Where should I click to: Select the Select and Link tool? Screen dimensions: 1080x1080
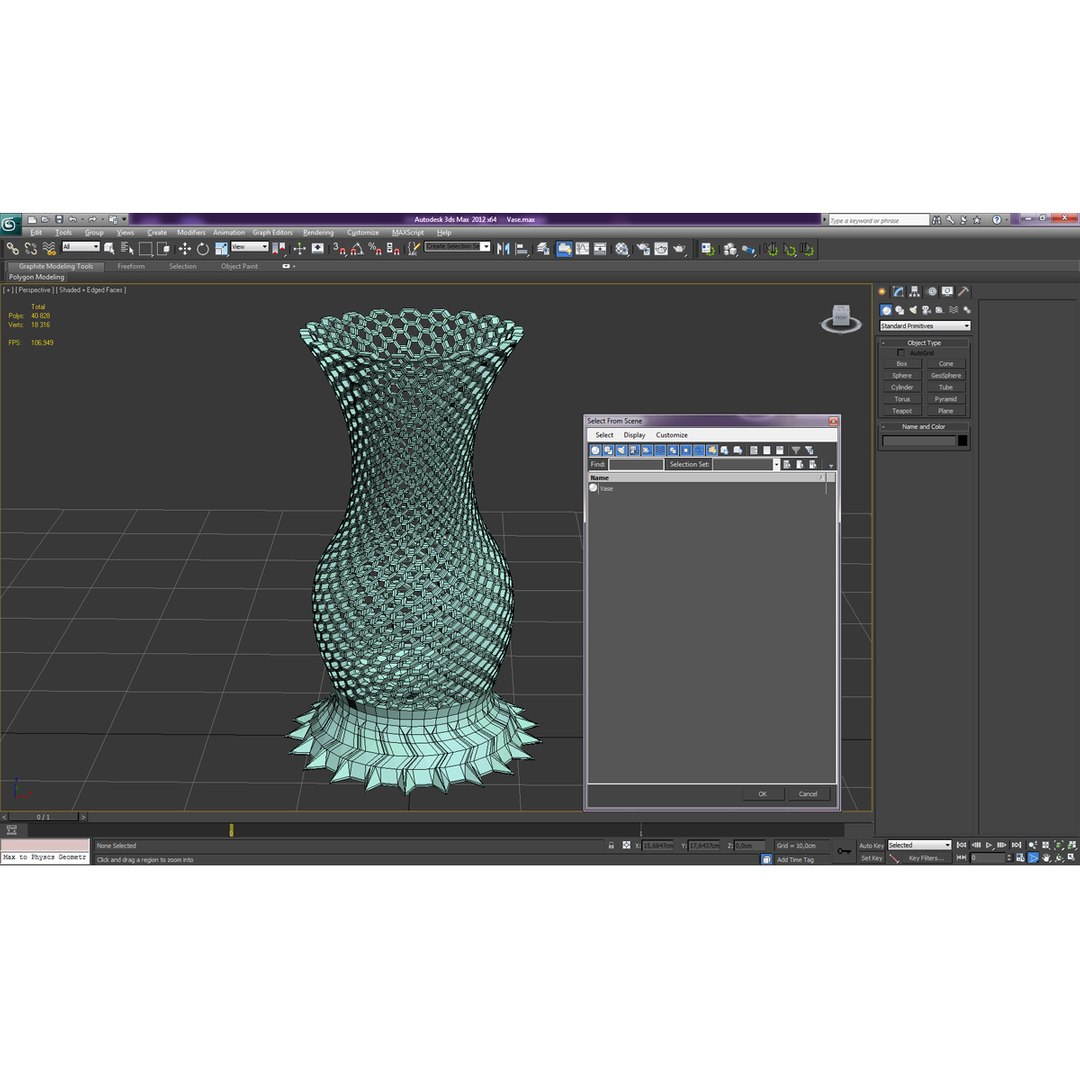pyautogui.click(x=12, y=249)
